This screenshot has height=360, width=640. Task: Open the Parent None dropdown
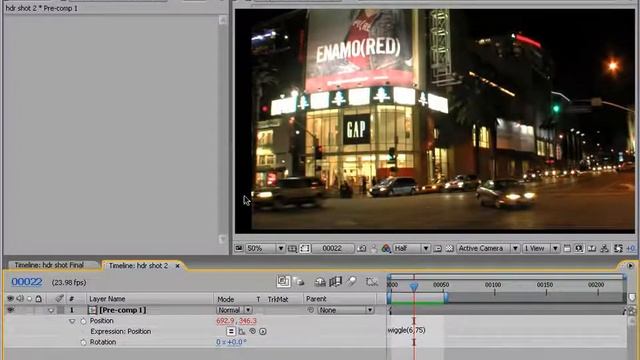pos(346,310)
